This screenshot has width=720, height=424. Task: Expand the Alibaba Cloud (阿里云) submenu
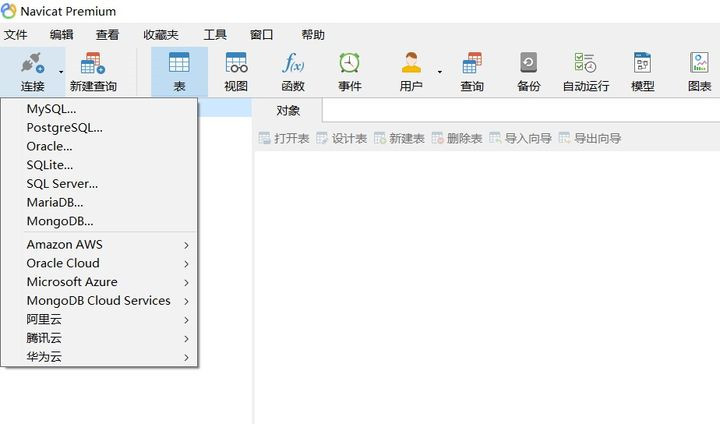click(x=99, y=319)
